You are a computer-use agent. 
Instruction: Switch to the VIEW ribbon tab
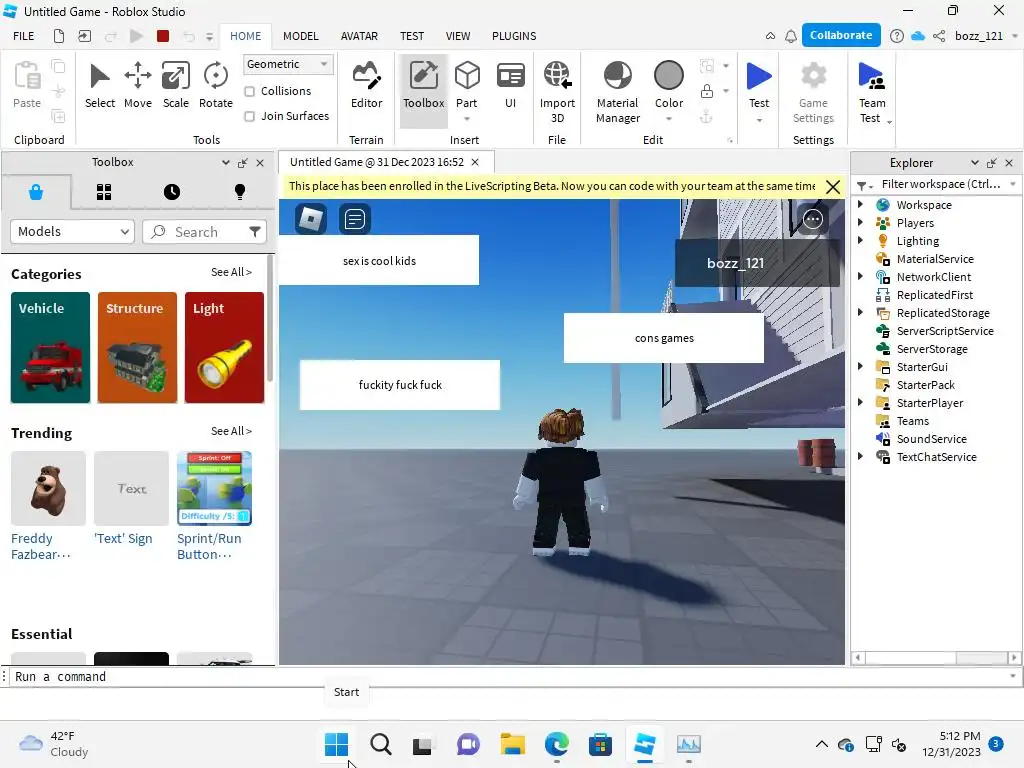point(458,36)
